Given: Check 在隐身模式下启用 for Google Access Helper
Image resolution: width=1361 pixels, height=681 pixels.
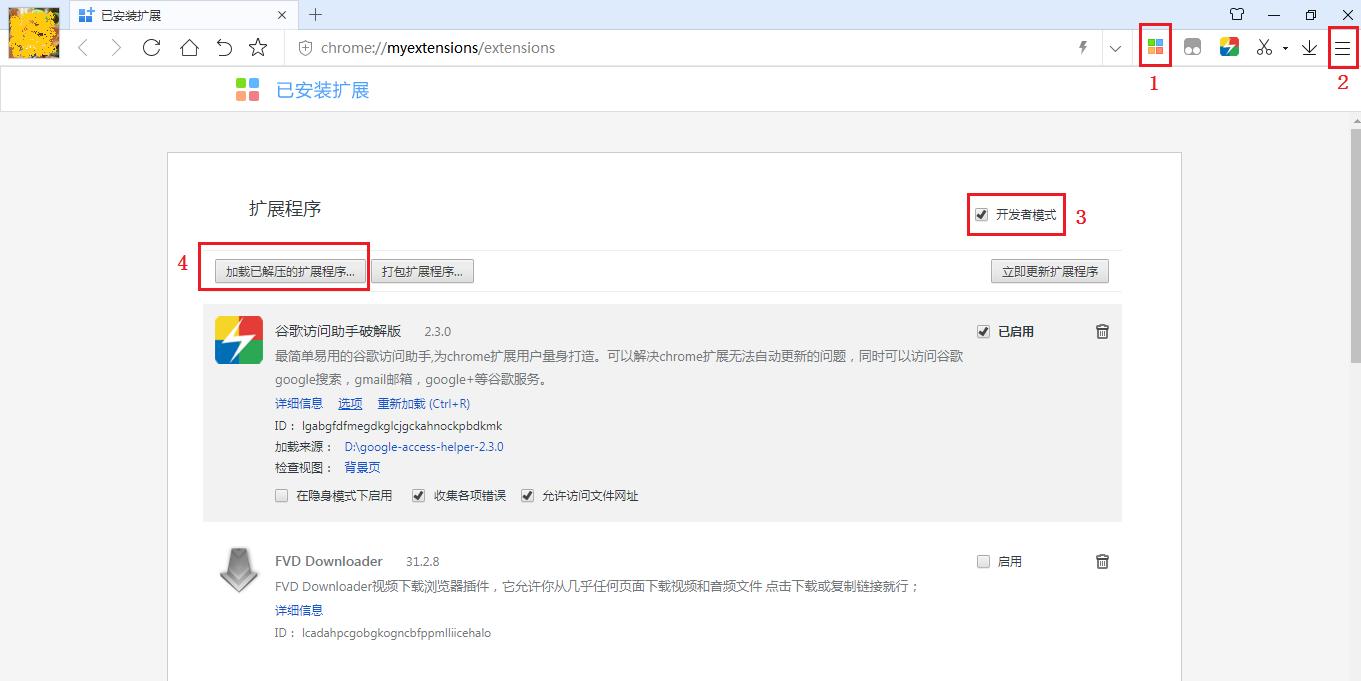Looking at the screenshot, I should point(281,495).
